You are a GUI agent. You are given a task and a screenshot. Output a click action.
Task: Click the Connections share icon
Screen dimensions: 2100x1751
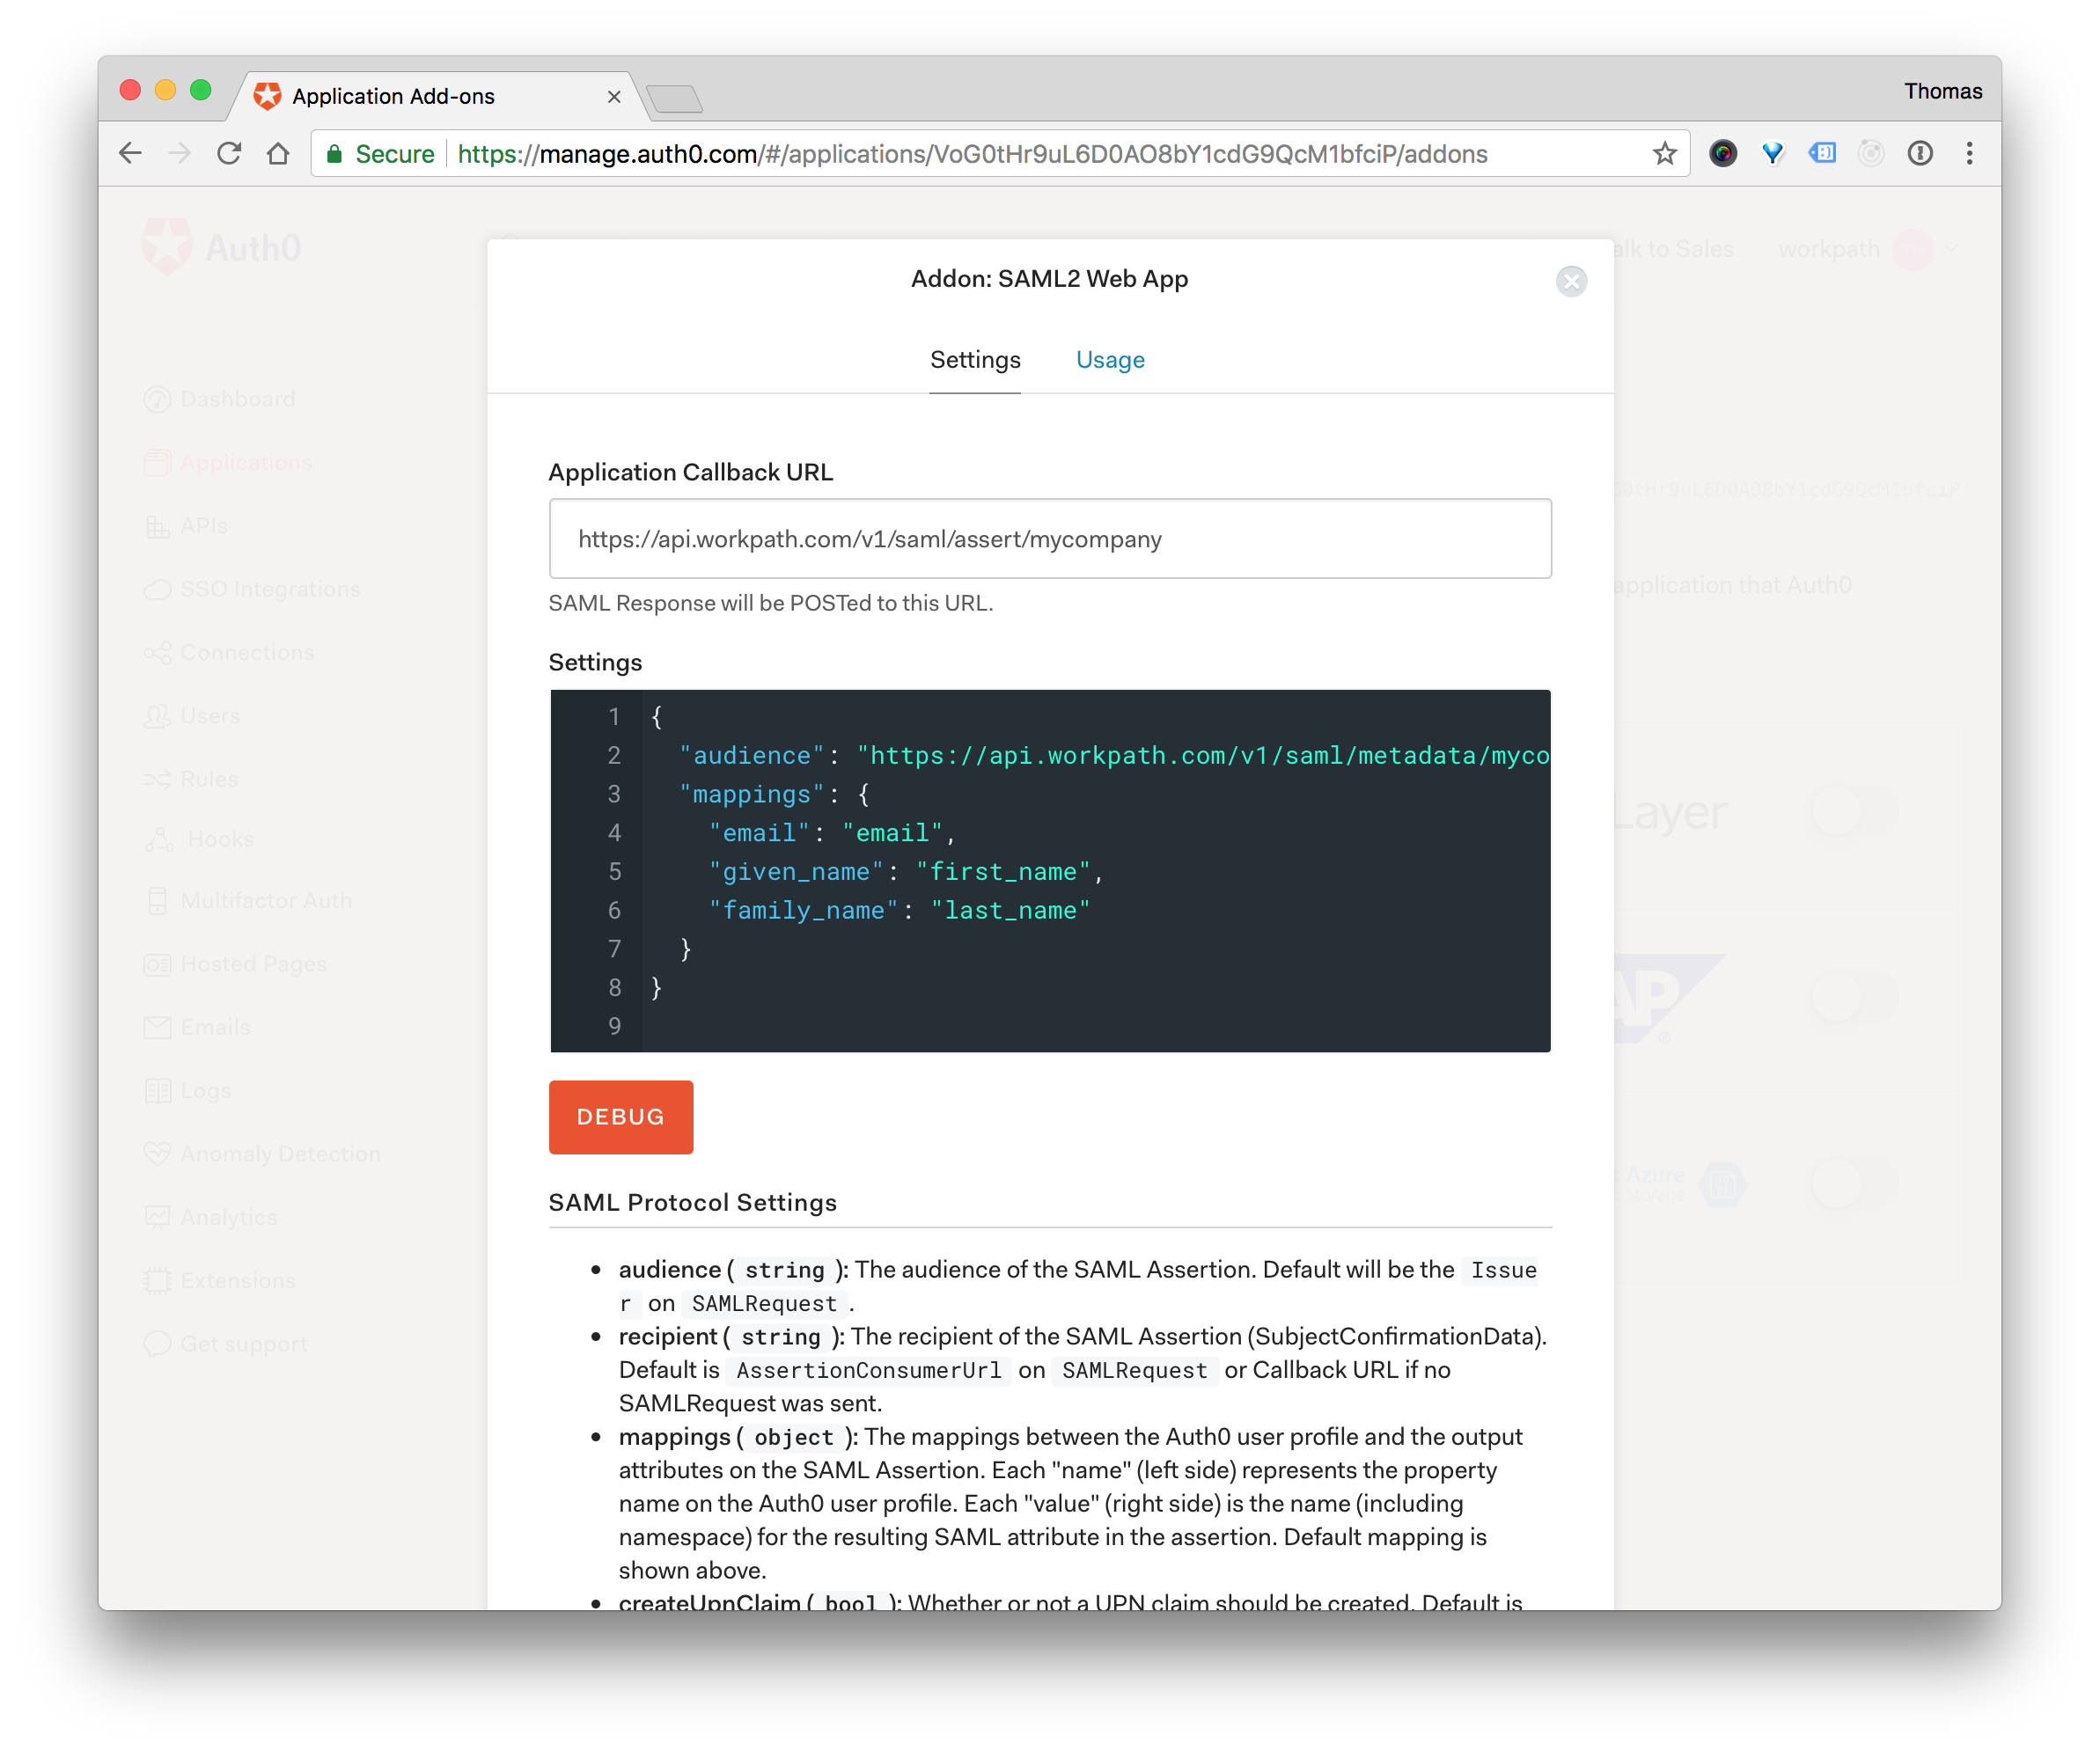point(157,652)
